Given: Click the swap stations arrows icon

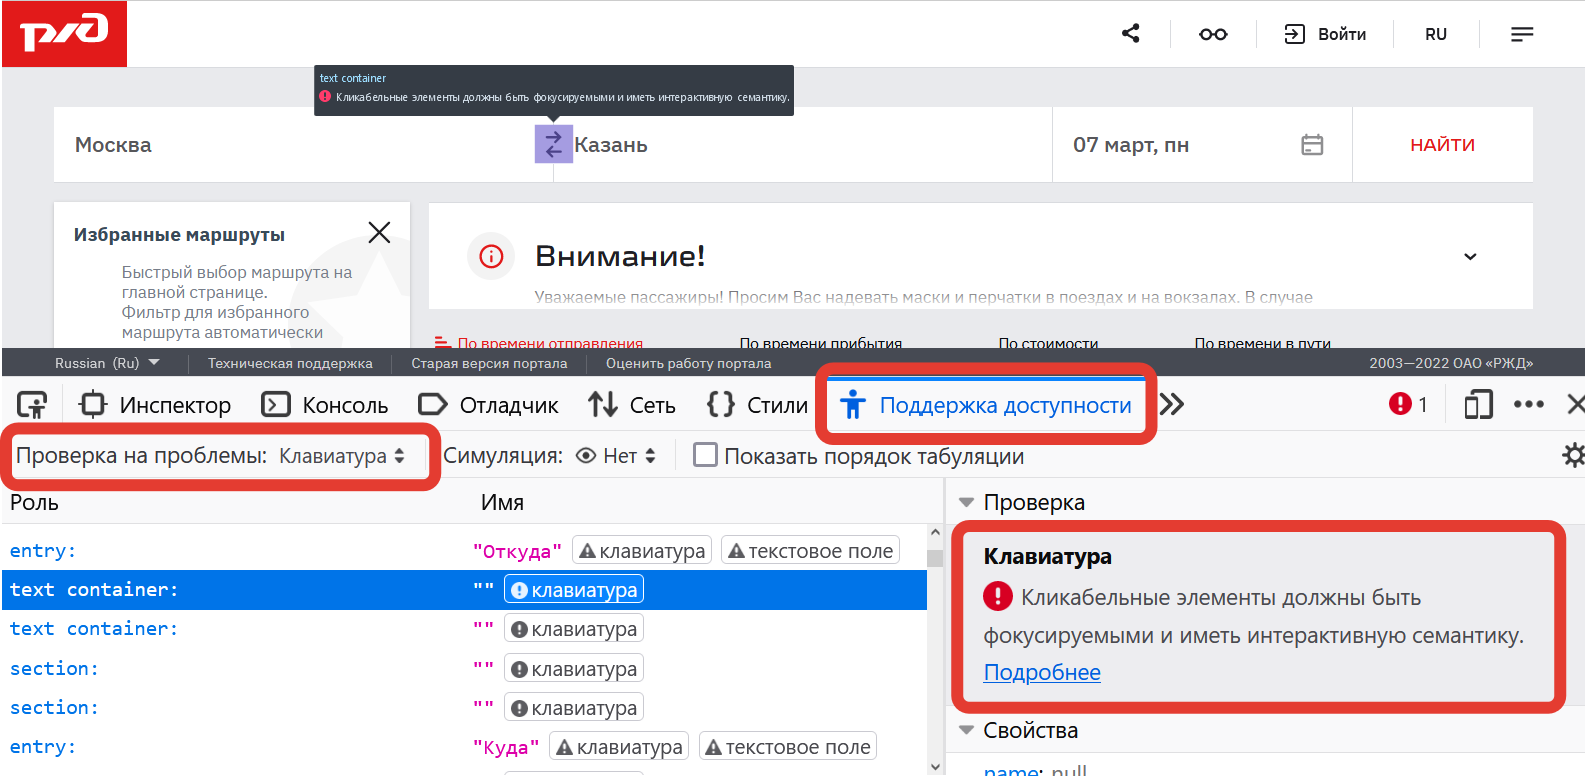Looking at the screenshot, I should point(553,144).
